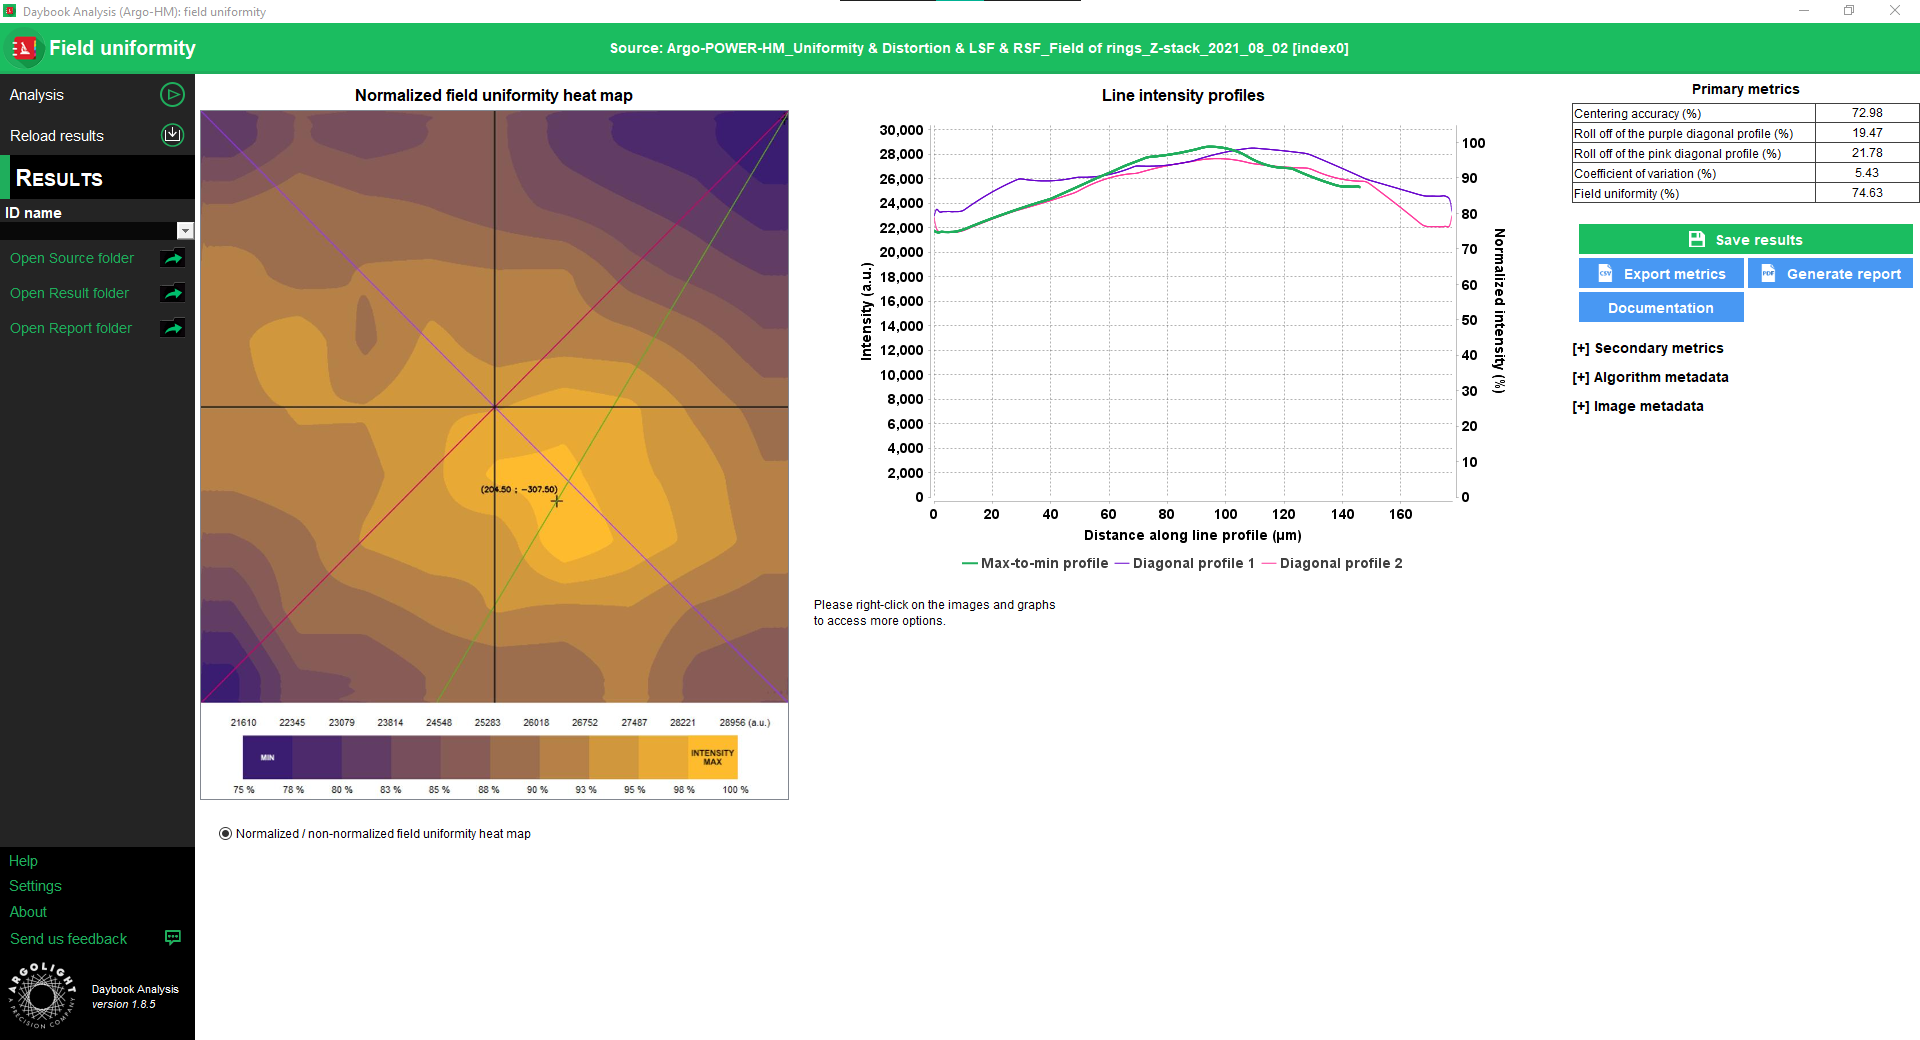Expand Algorithm metadata section

coord(1650,377)
